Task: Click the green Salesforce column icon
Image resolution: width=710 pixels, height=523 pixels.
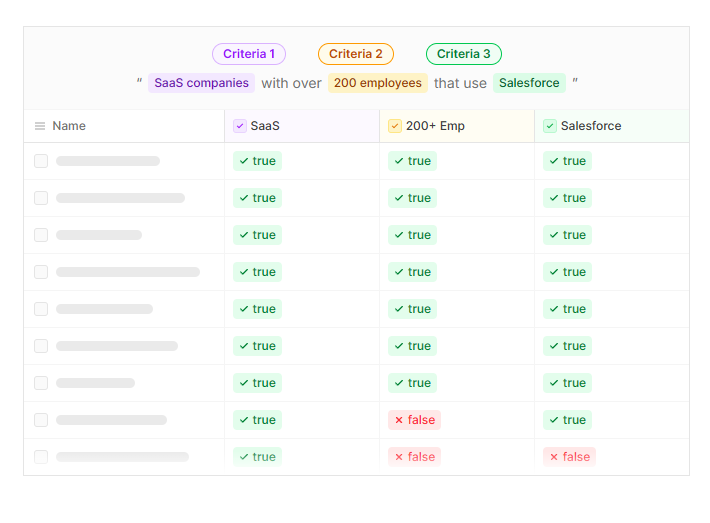Action: [550, 126]
